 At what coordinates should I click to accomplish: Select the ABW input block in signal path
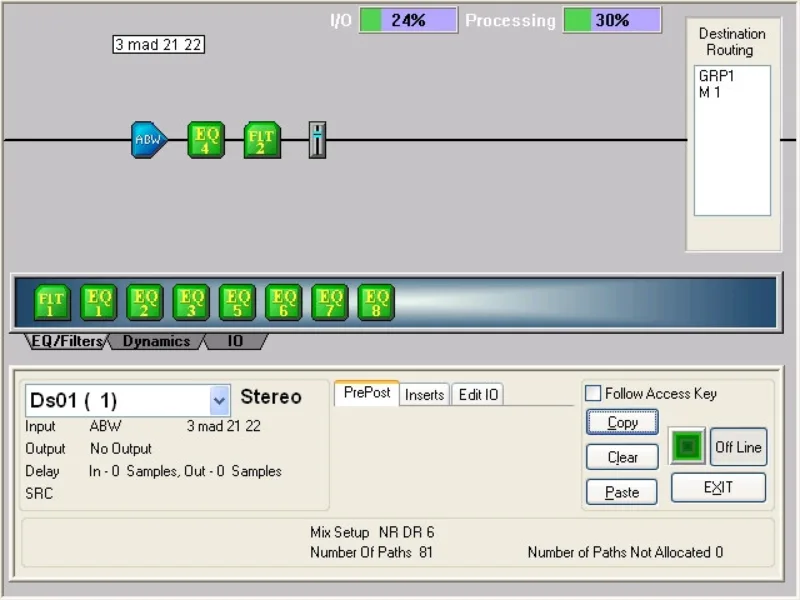[x=149, y=140]
